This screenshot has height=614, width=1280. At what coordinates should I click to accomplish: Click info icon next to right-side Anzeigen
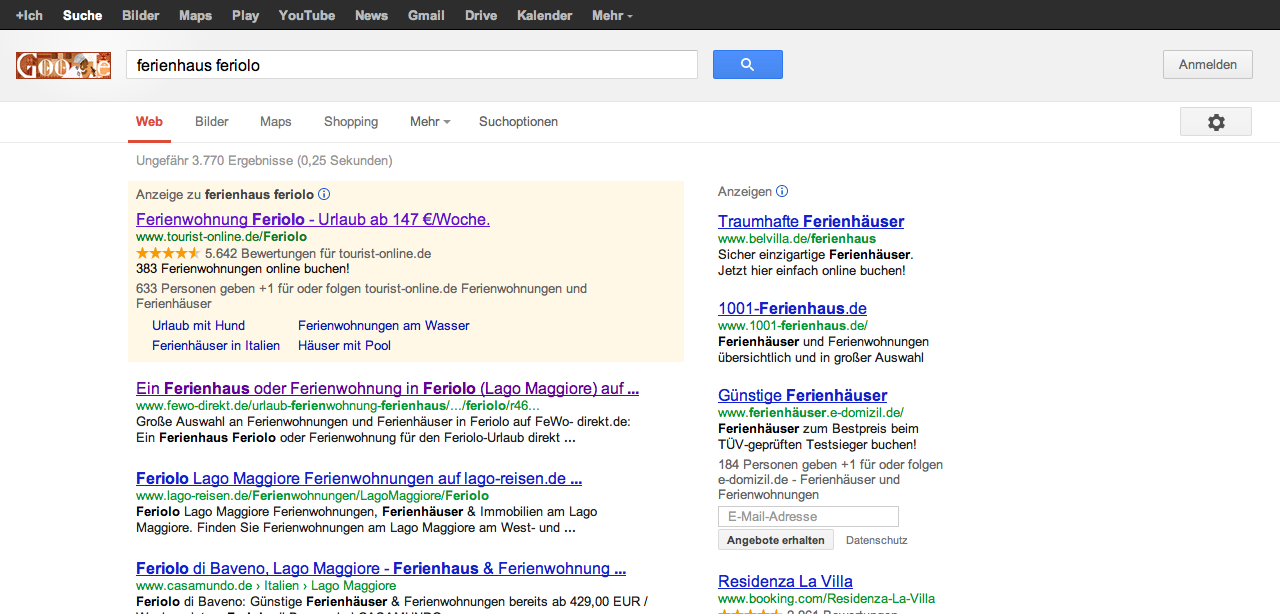tap(782, 192)
